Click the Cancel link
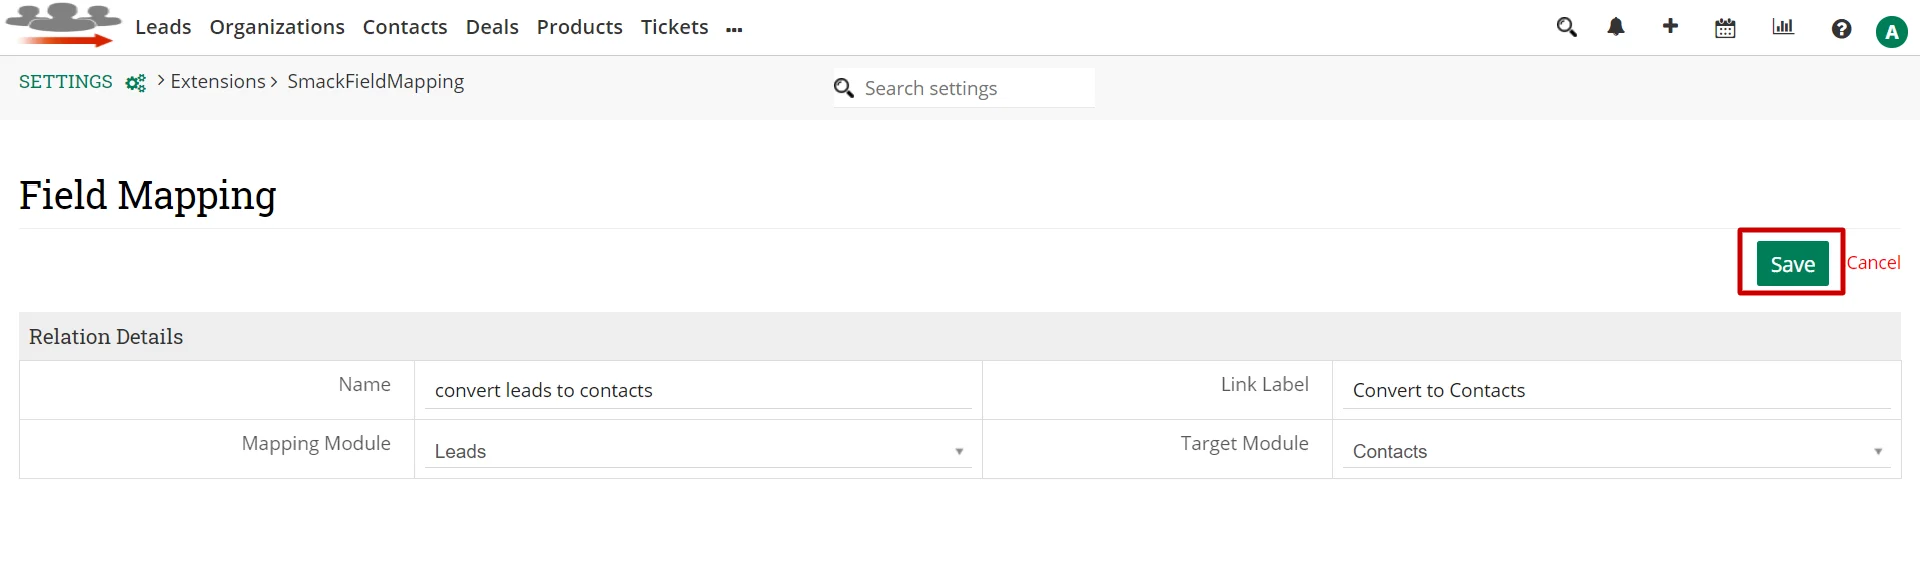The height and width of the screenshot is (568, 1920). (x=1873, y=263)
